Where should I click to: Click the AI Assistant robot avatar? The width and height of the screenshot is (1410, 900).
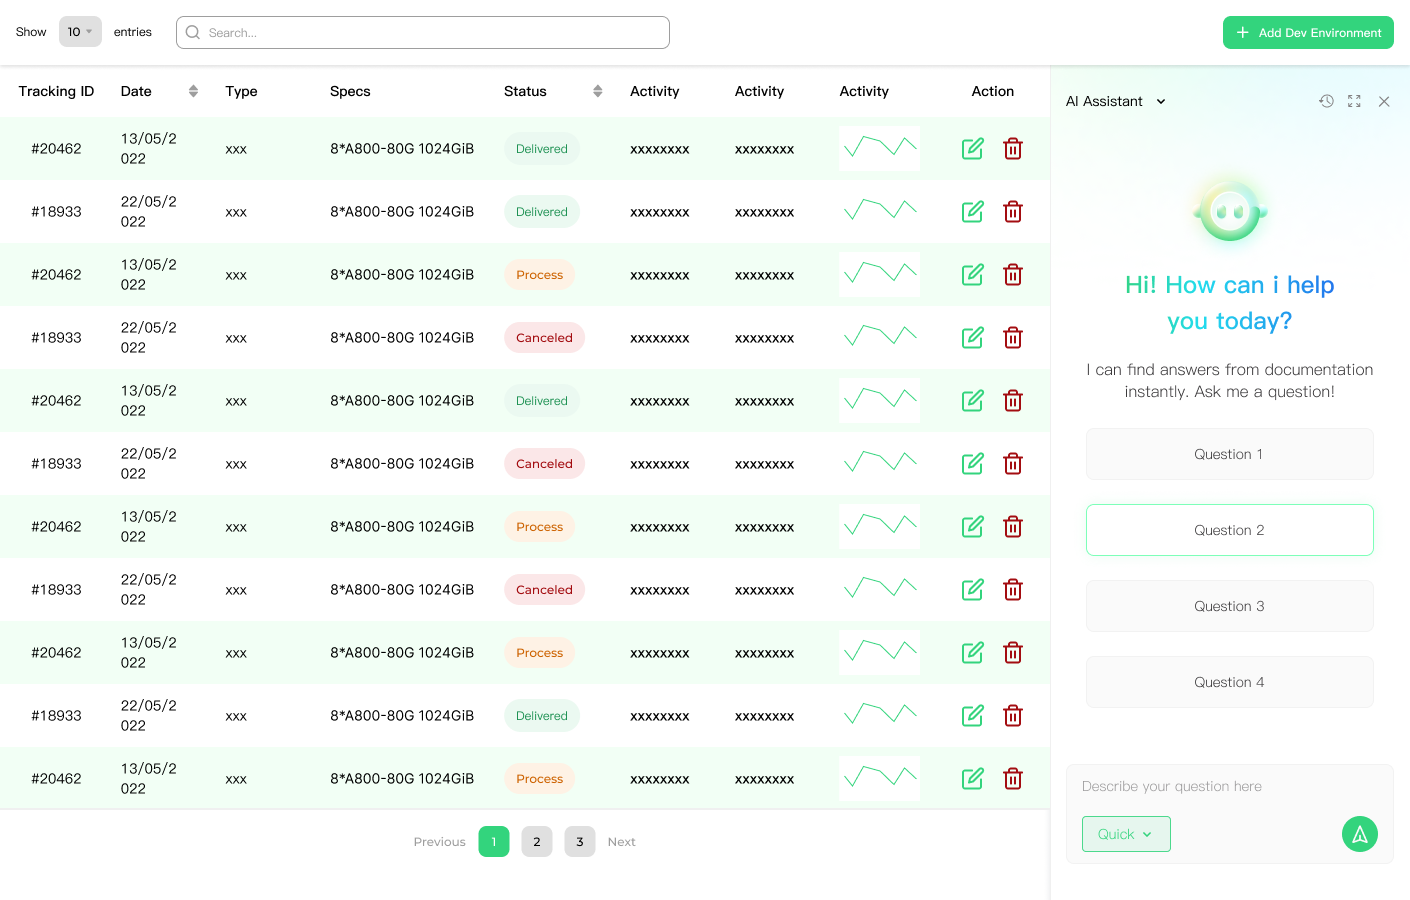click(x=1230, y=211)
